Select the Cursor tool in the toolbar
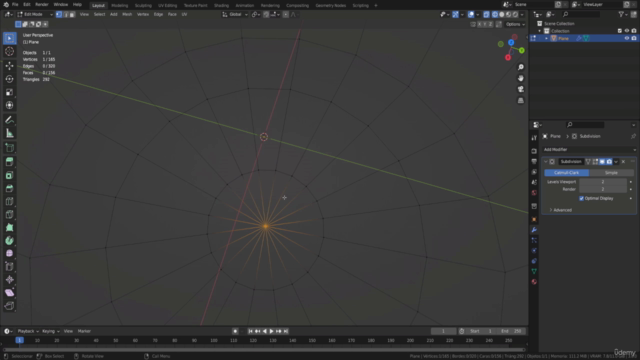The width and height of the screenshot is (640, 360). tap(9, 51)
